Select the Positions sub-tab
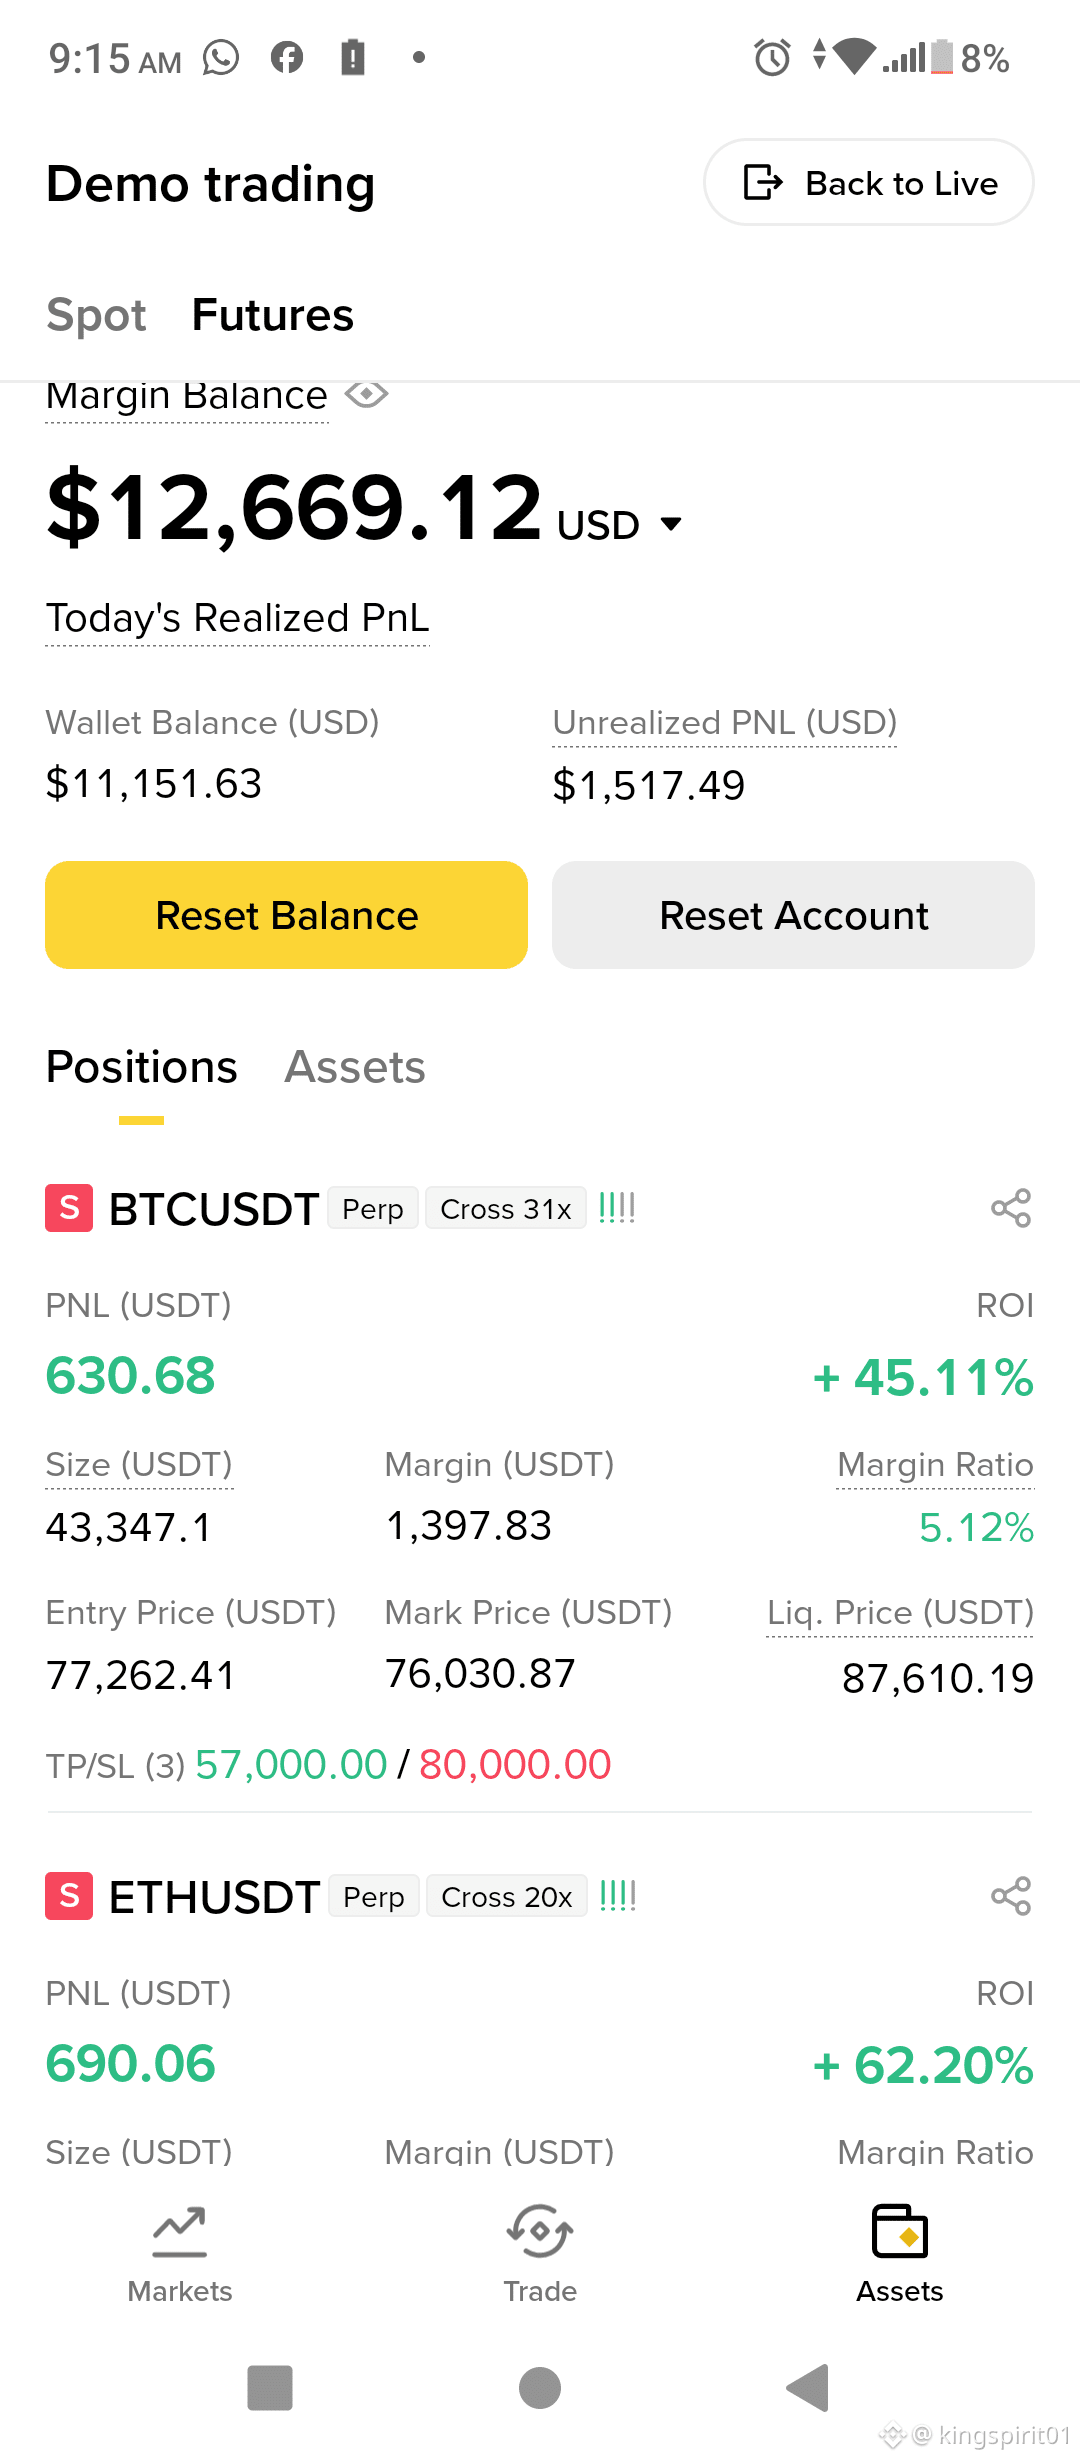Screen dimensions: 1080x2460 click(142, 1067)
